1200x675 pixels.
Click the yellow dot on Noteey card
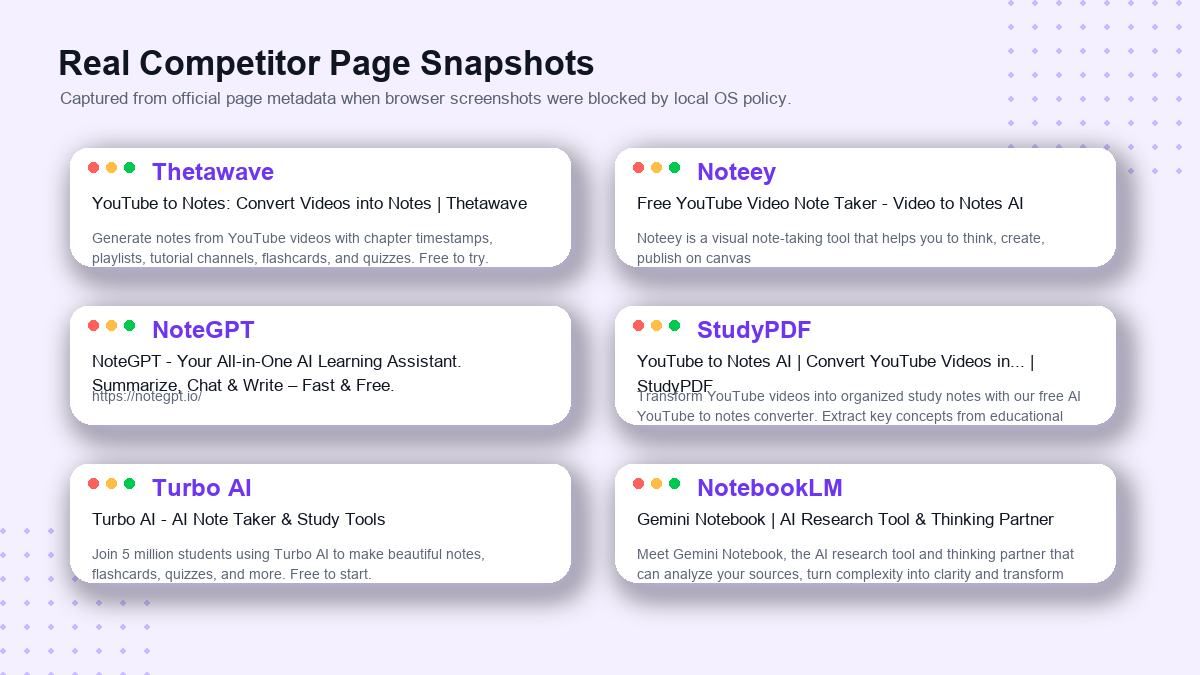656,167
